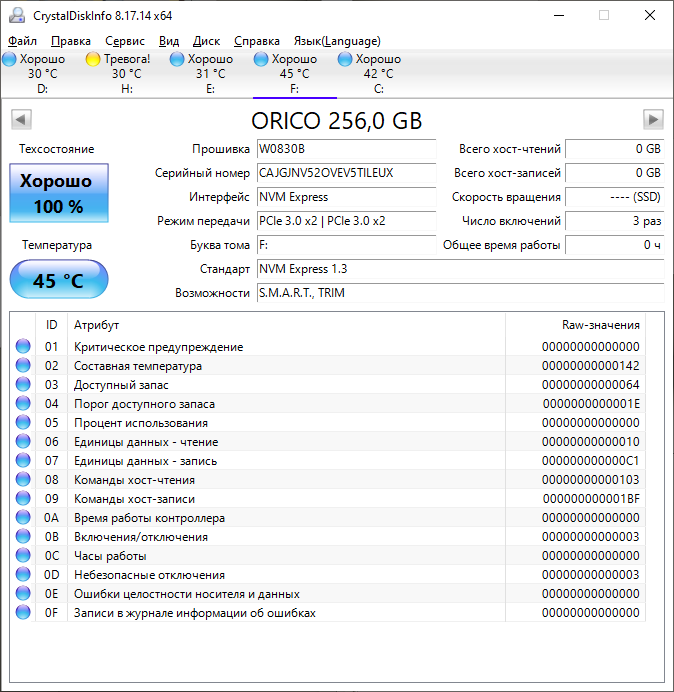The width and height of the screenshot is (674, 692).
Task: Click the status orb for attribute 0F
Action: tap(23, 612)
